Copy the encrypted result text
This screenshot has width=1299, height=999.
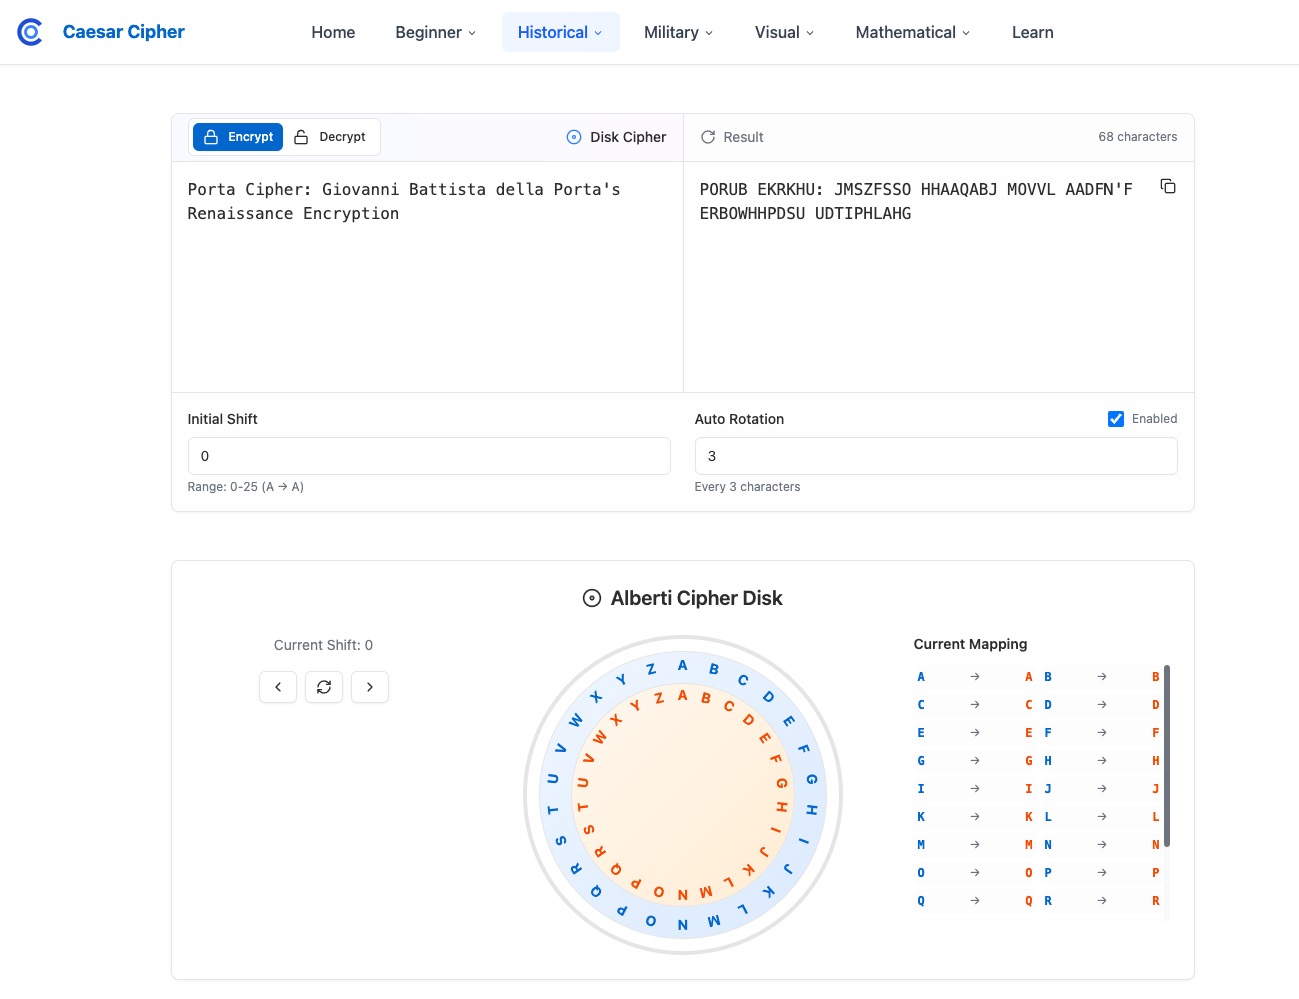(x=1167, y=187)
